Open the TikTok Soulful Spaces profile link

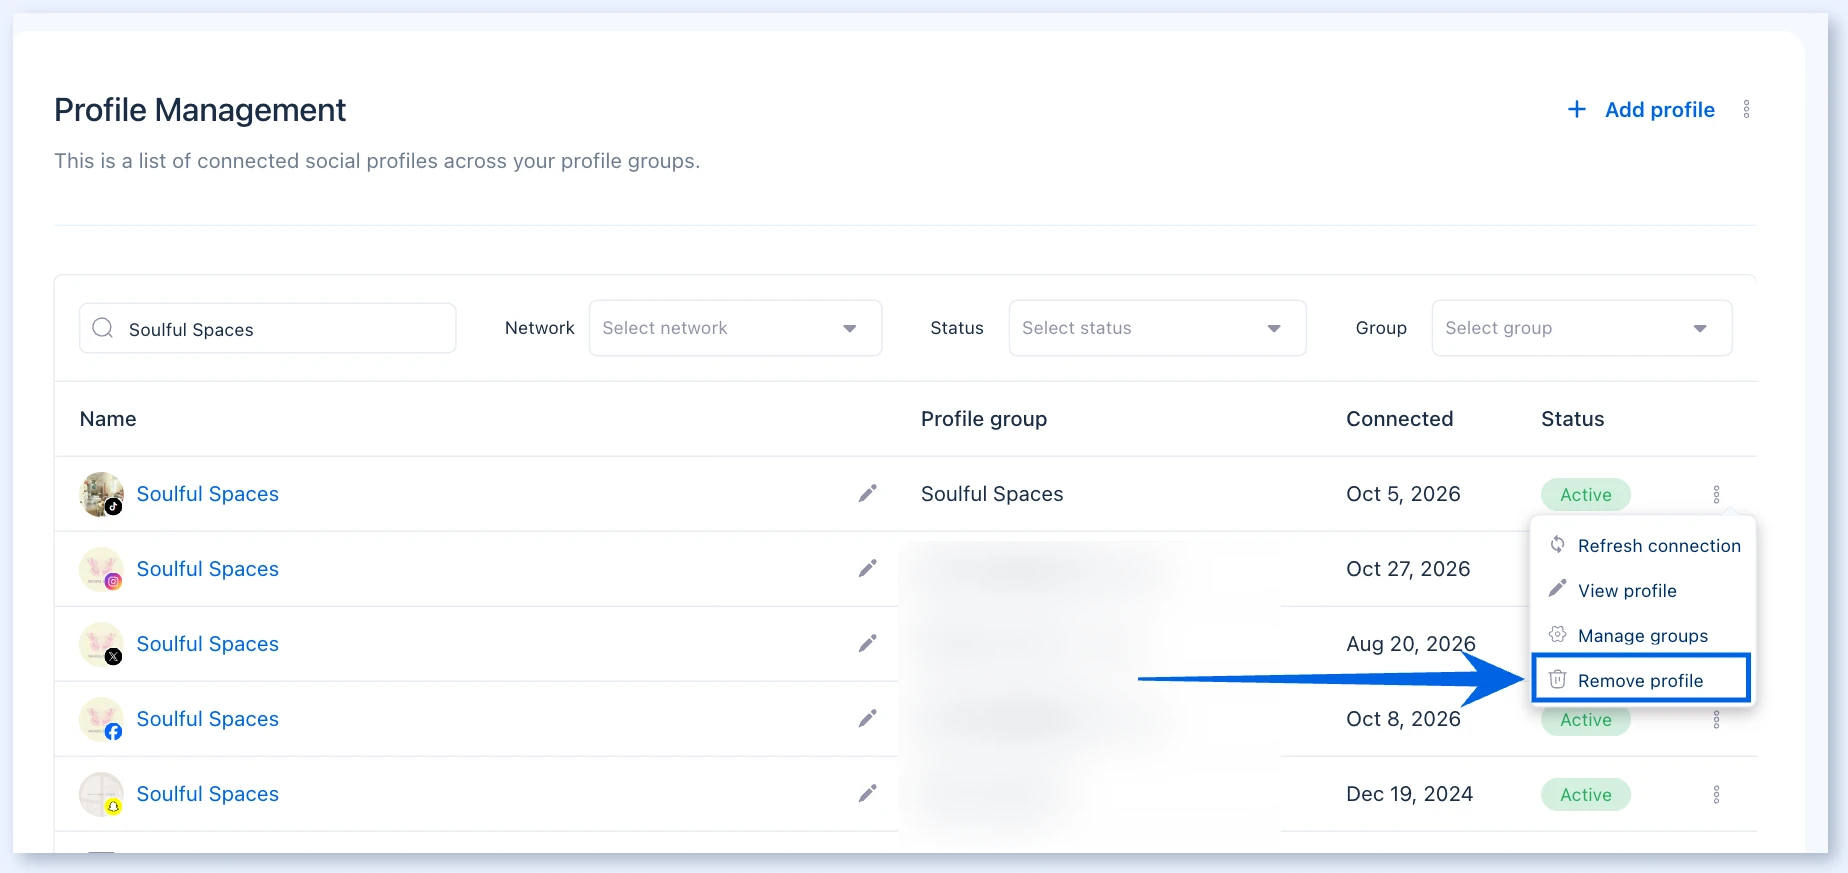point(207,494)
